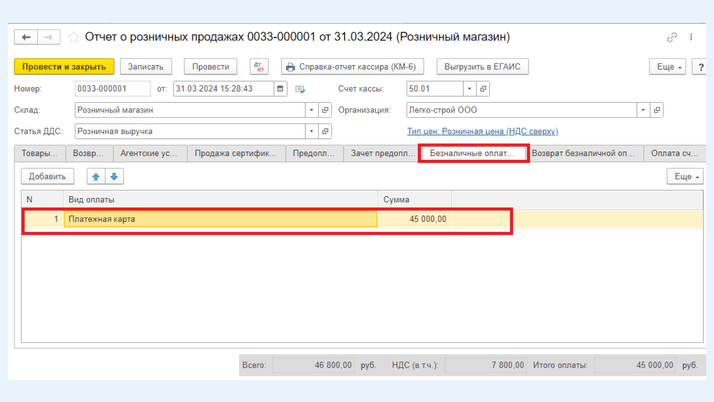
Task: Expand the Счет кассы dropdown
Action: point(469,89)
